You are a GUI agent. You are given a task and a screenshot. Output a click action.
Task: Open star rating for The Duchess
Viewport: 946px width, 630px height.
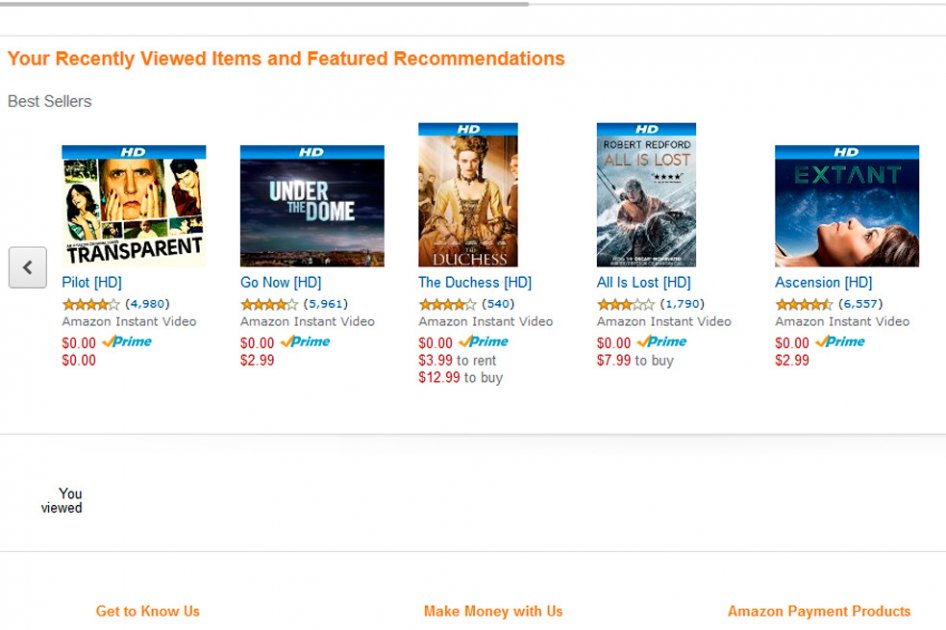point(447,304)
